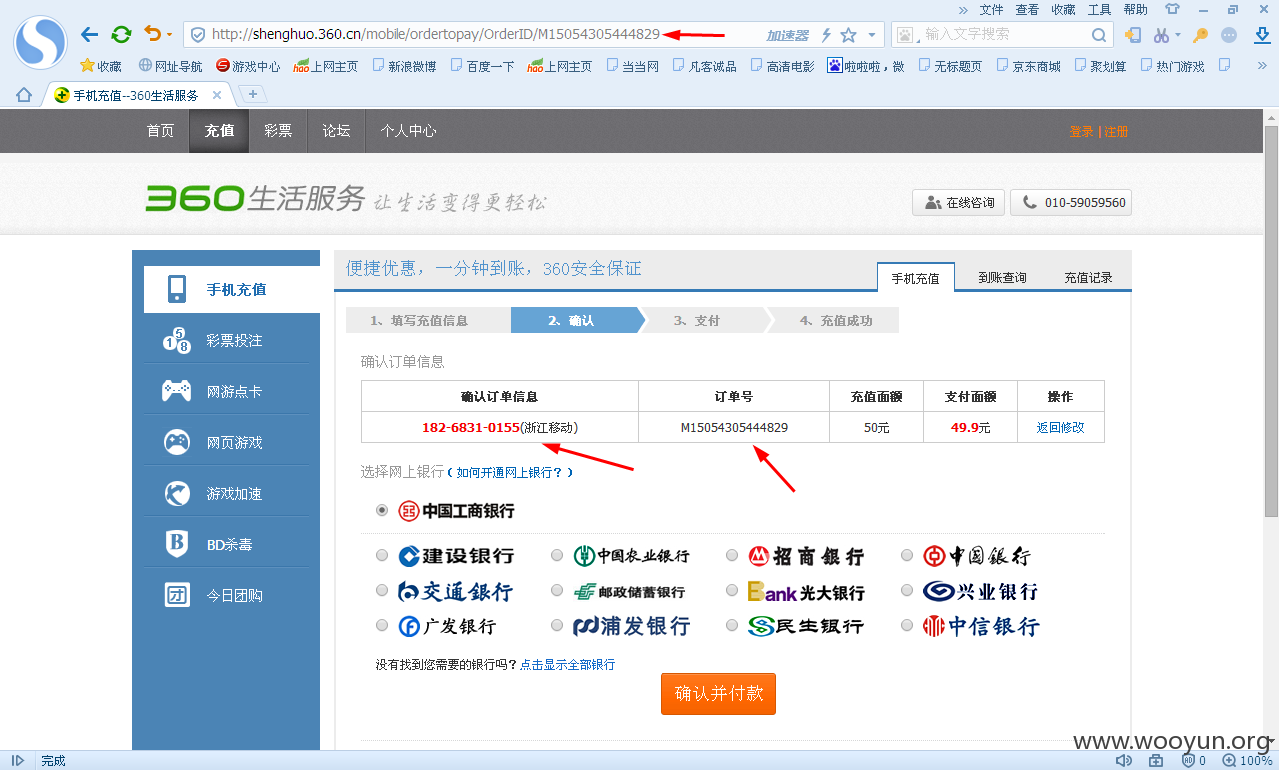Open the screenshot scissors tool
This screenshot has width=1279, height=770.
(x=1160, y=35)
